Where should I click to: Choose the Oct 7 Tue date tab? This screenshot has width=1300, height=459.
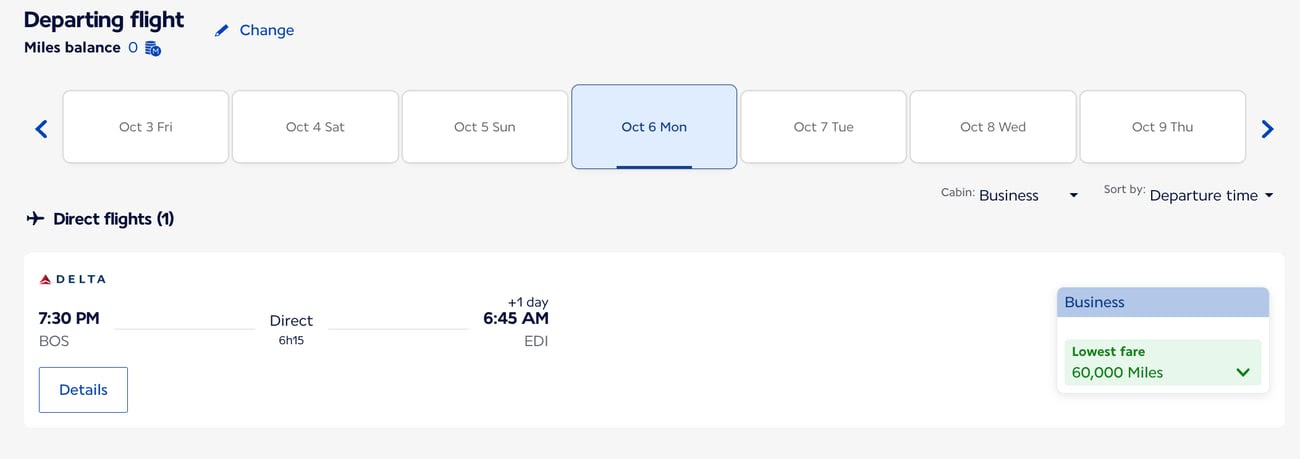click(x=823, y=127)
